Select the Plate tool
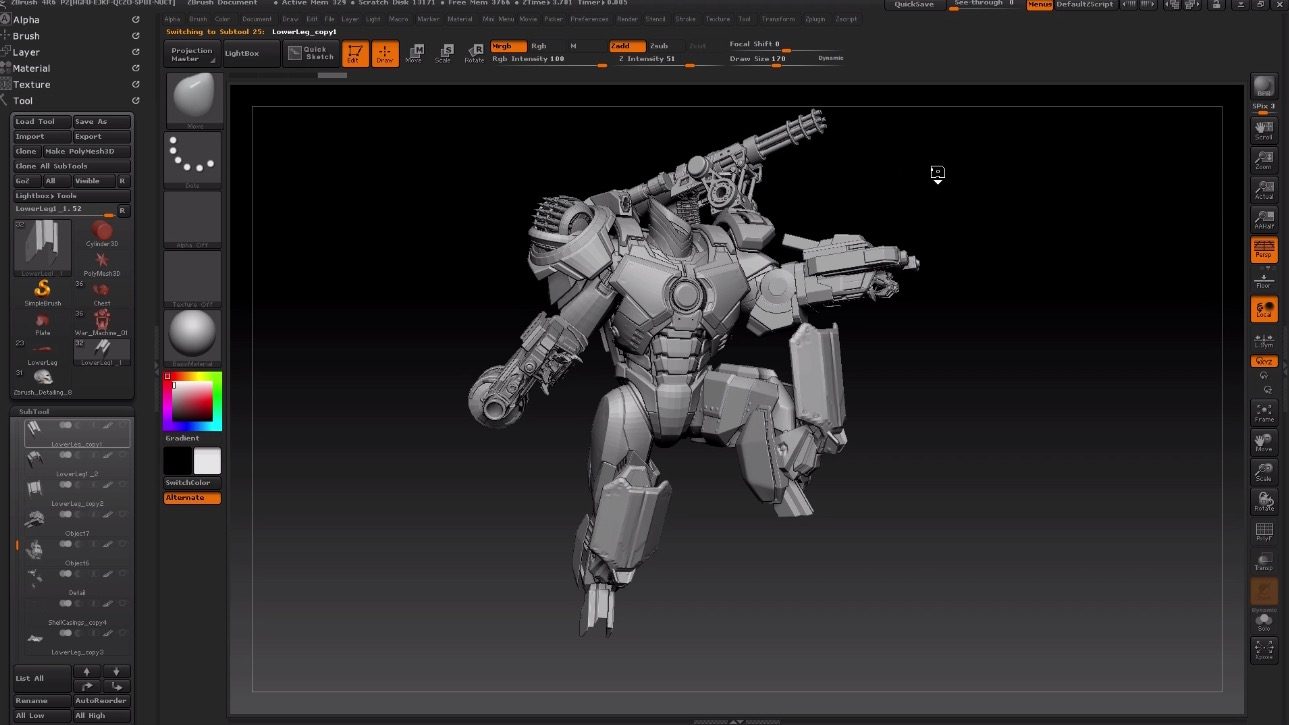1289x725 pixels. pyautogui.click(x=43, y=323)
